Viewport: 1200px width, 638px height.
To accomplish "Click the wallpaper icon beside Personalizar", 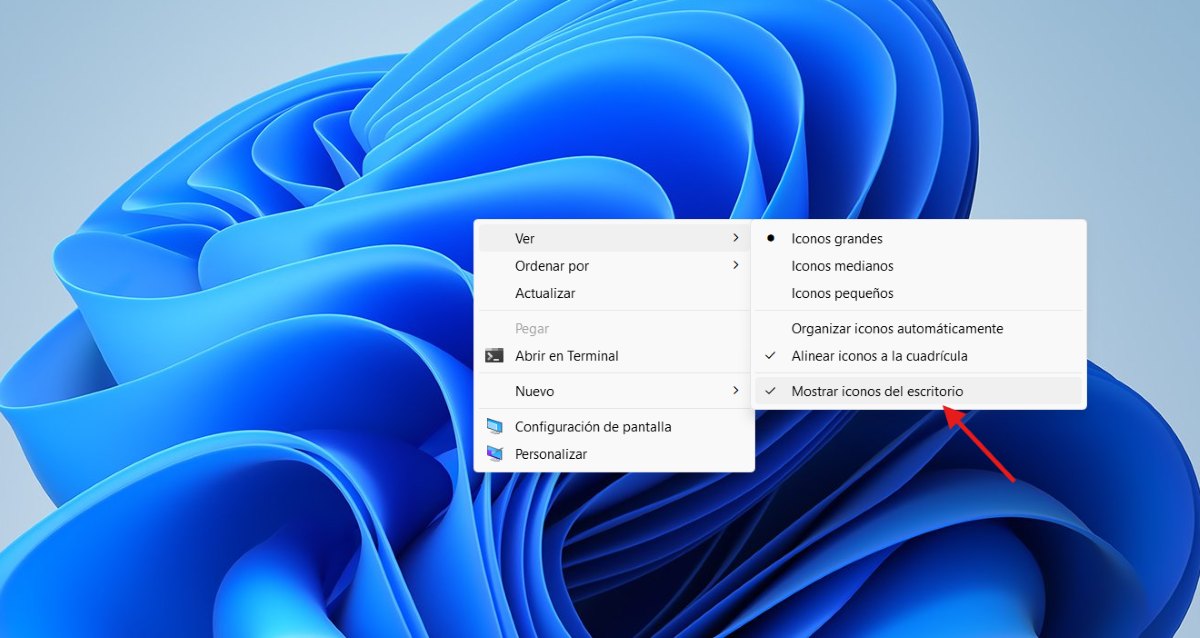I will [x=494, y=454].
